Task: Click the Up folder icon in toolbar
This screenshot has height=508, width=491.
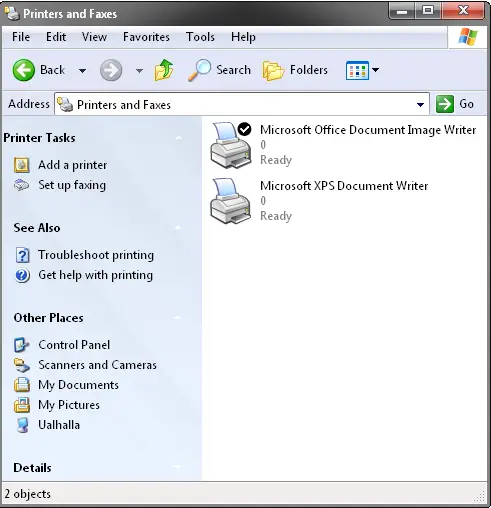Action: pos(164,70)
